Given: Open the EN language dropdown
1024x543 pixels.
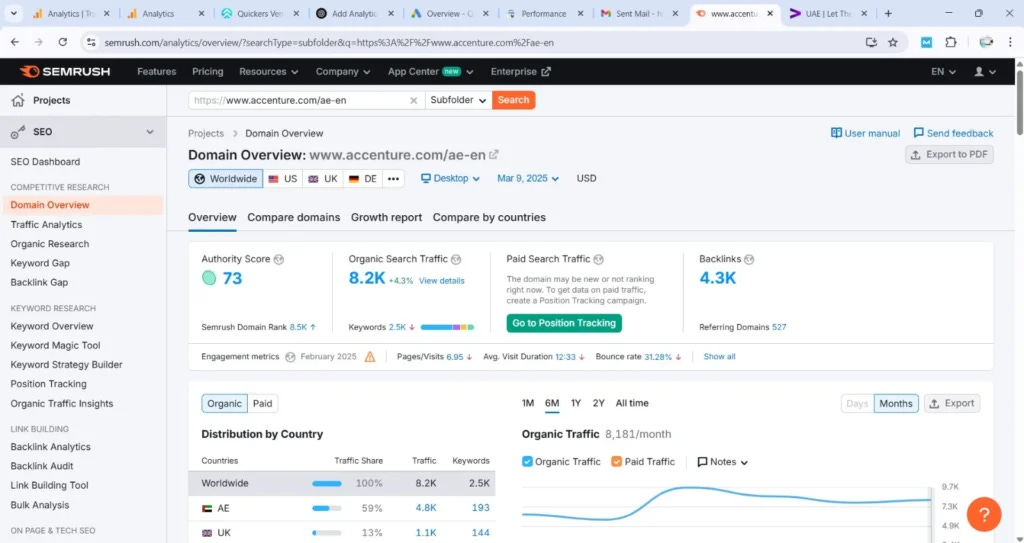Looking at the screenshot, I should pyautogui.click(x=943, y=71).
